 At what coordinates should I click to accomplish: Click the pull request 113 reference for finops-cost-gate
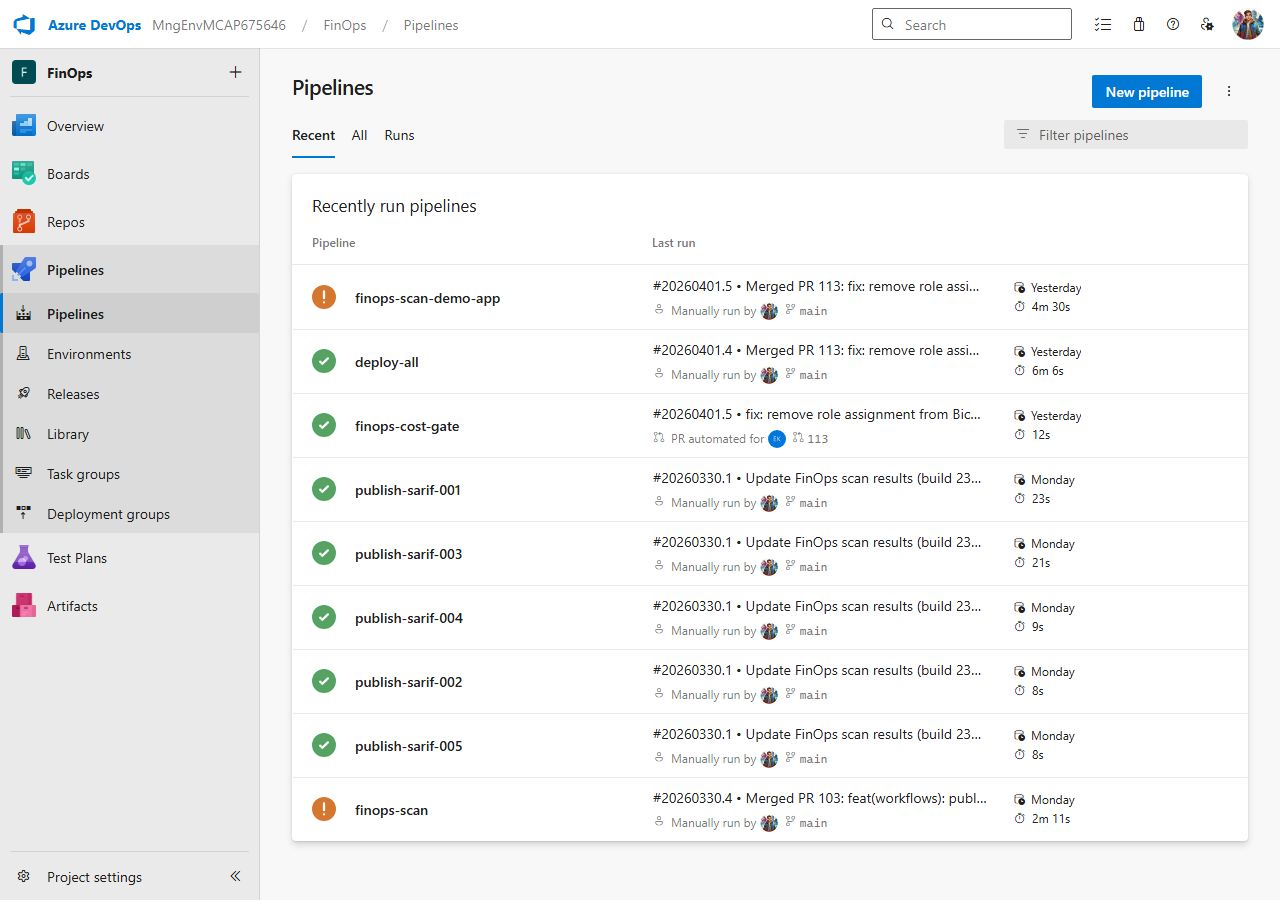(811, 439)
